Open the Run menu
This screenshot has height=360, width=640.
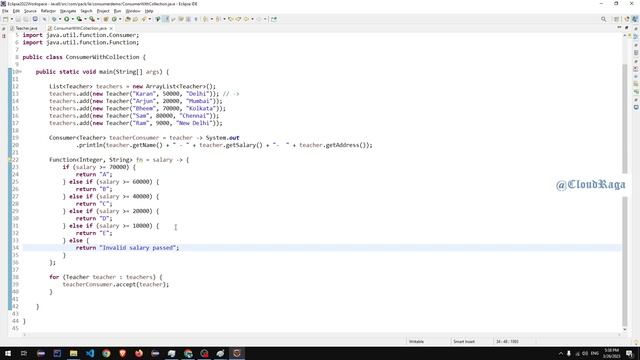pos(118,11)
